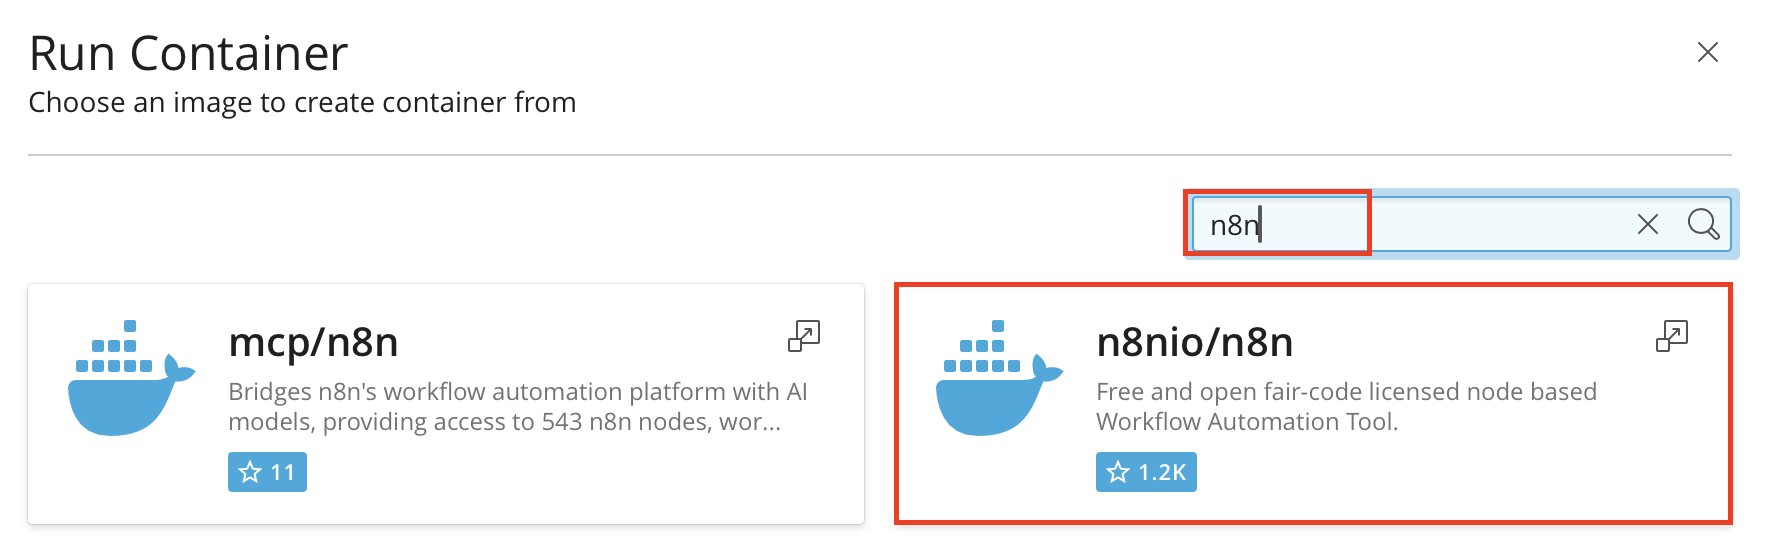Click the 11 star count number
The height and width of the screenshot is (540, 1768).
tap(283, 472)
